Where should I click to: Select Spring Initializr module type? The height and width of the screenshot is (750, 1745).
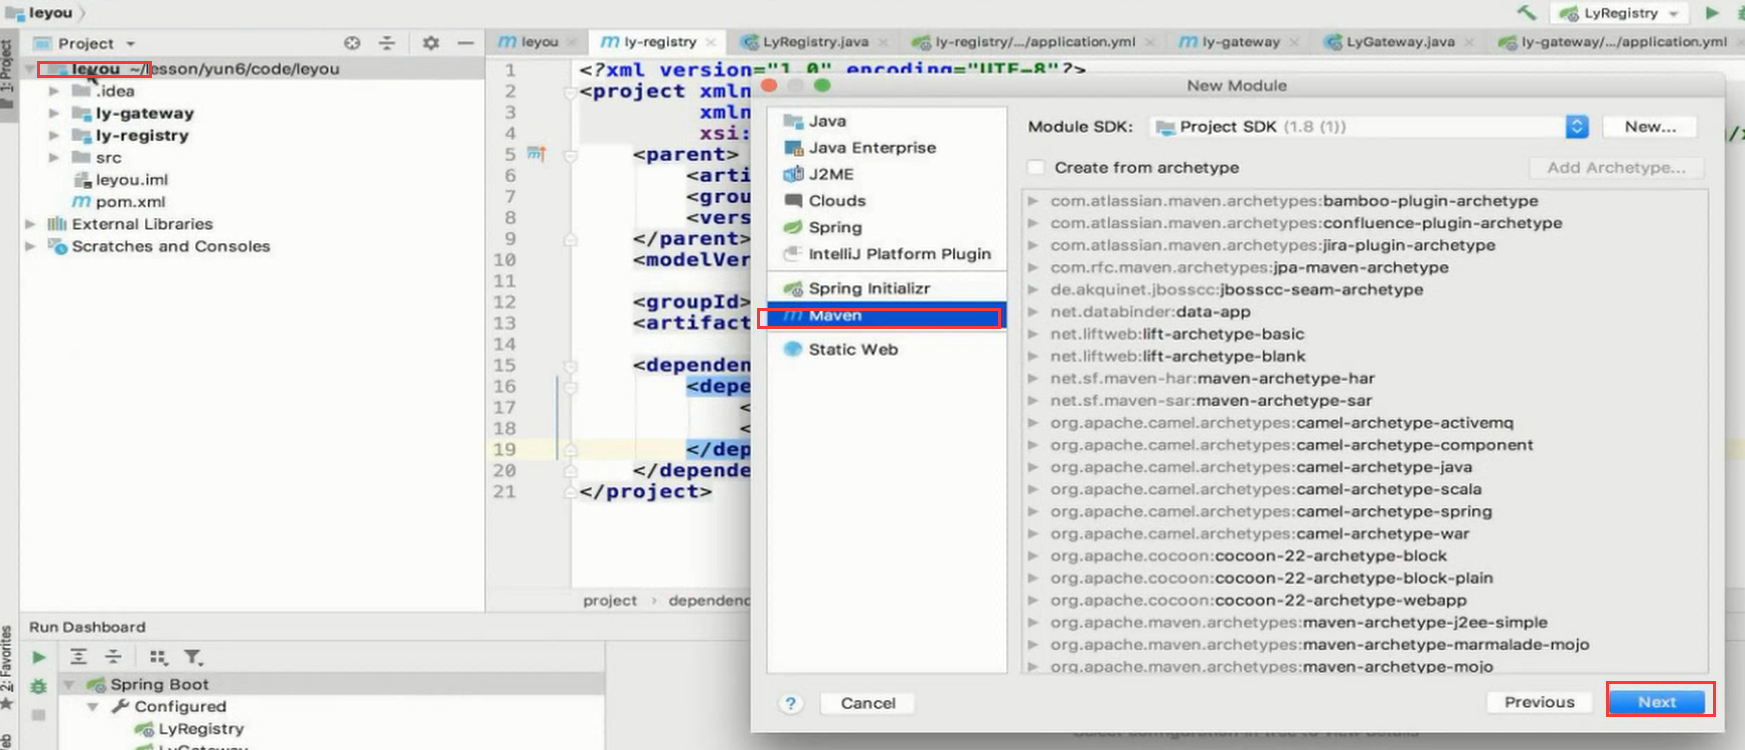886,288
